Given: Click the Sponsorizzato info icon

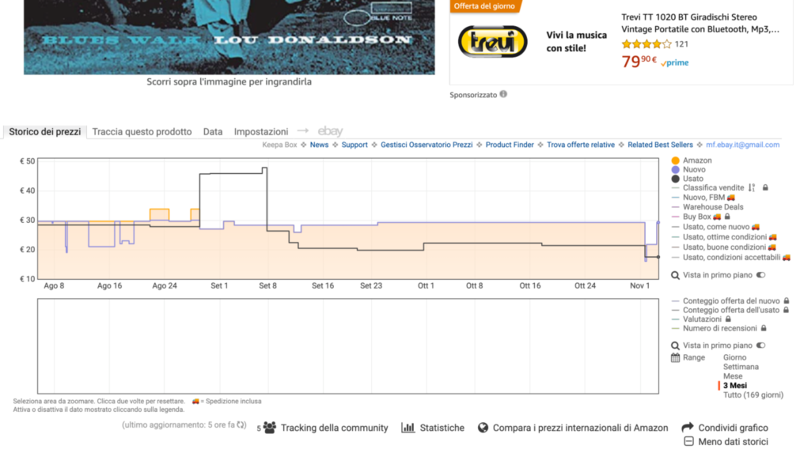Looking at the screenshot, I should tap(503, 95).
